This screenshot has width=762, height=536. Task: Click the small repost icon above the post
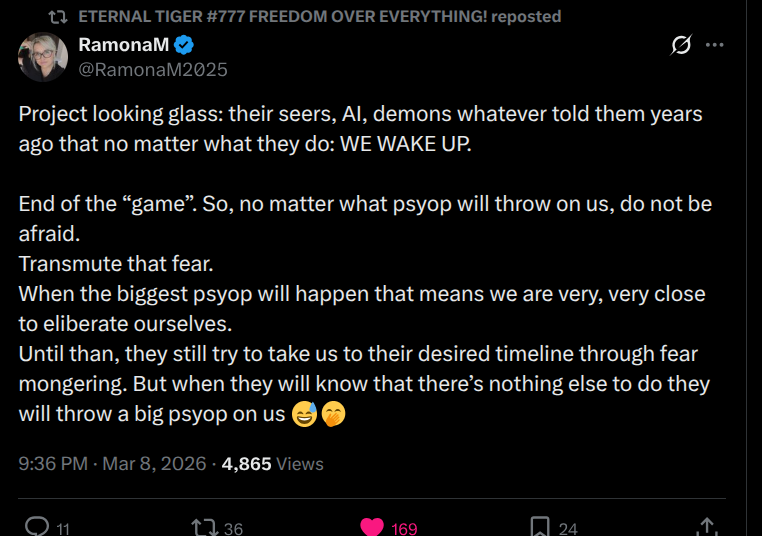59,16
